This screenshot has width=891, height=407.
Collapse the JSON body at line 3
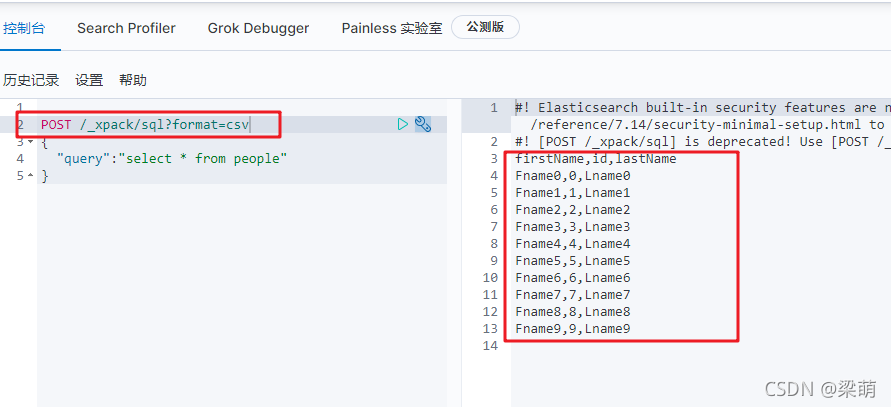pyautogui.click(x=30, y=142)
